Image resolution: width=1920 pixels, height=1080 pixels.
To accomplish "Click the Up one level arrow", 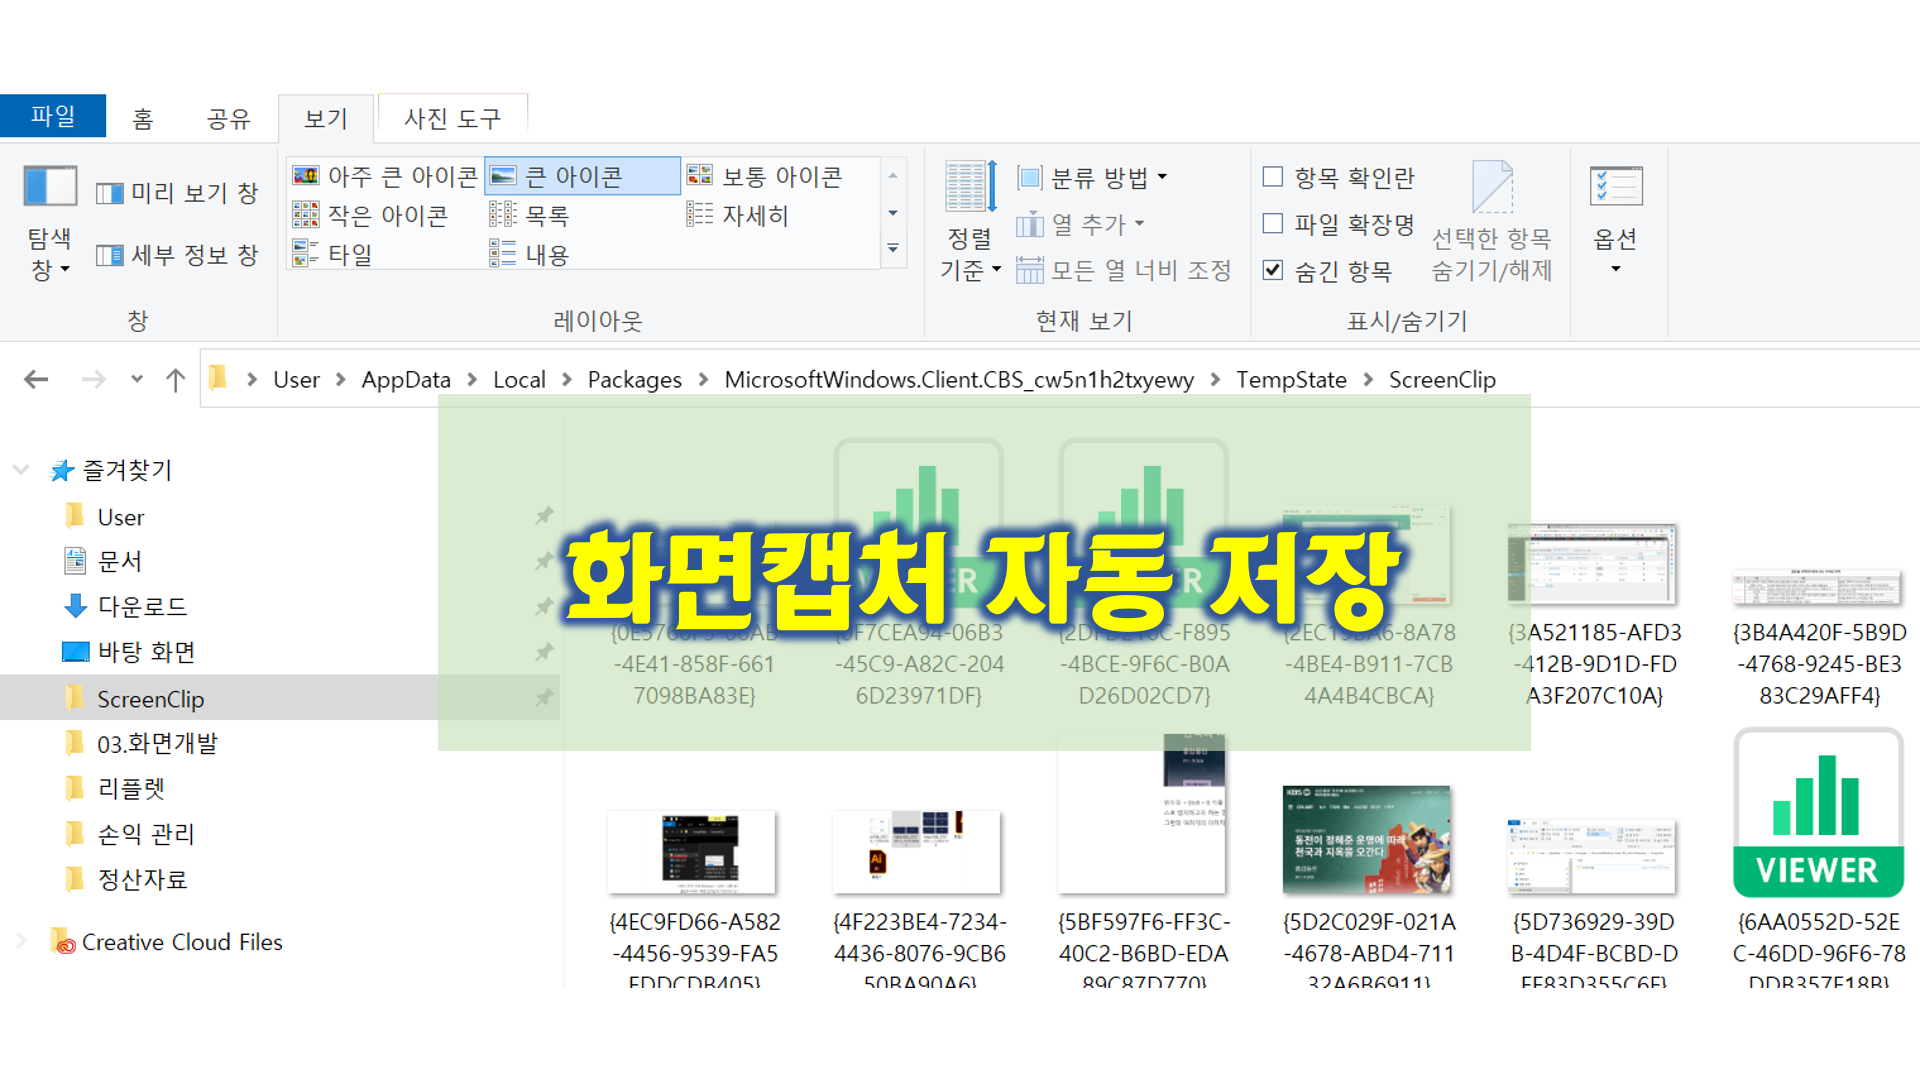I will click(175, 379).
